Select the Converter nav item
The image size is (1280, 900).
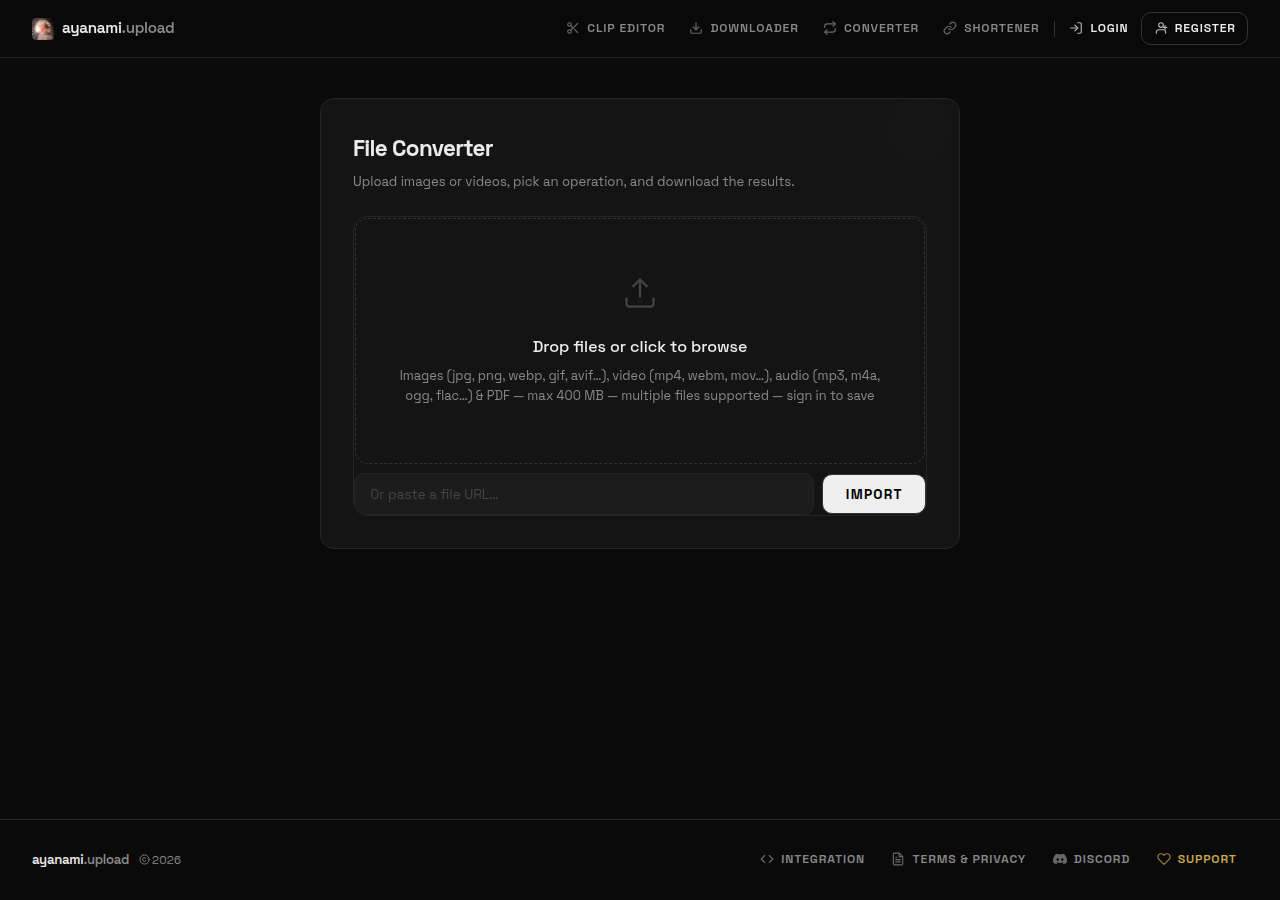tap(871, 28)
